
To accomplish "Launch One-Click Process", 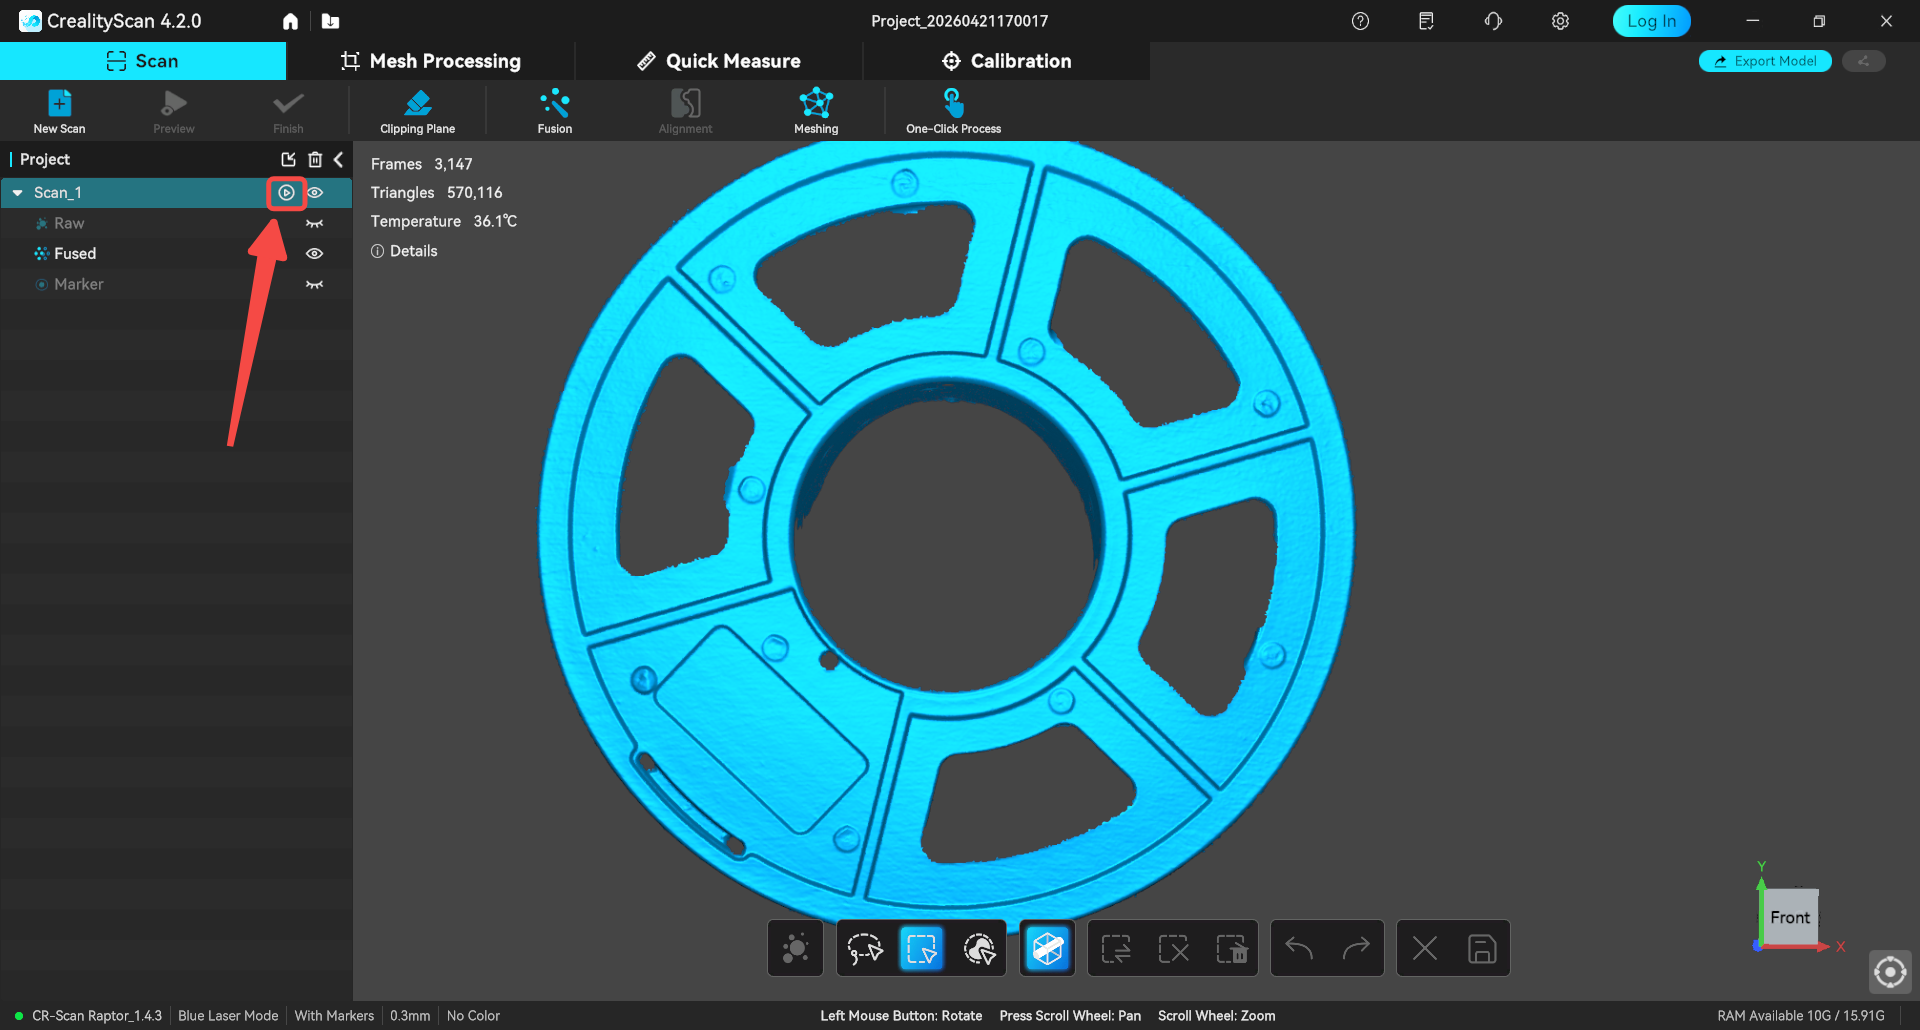I will tap(953, 110).
